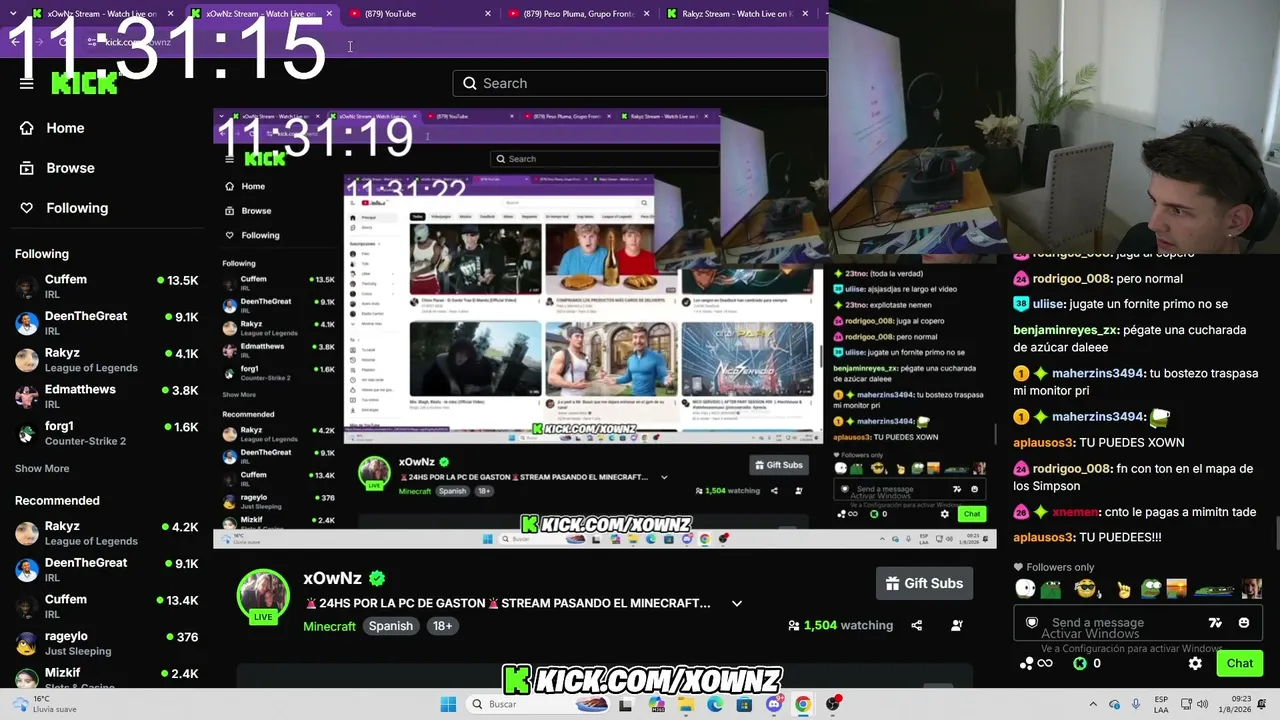The width and height of the screenshot is (1280, 720).
Task: Open chat settings with the gear icon
Action: click(x=1195, y=663)
